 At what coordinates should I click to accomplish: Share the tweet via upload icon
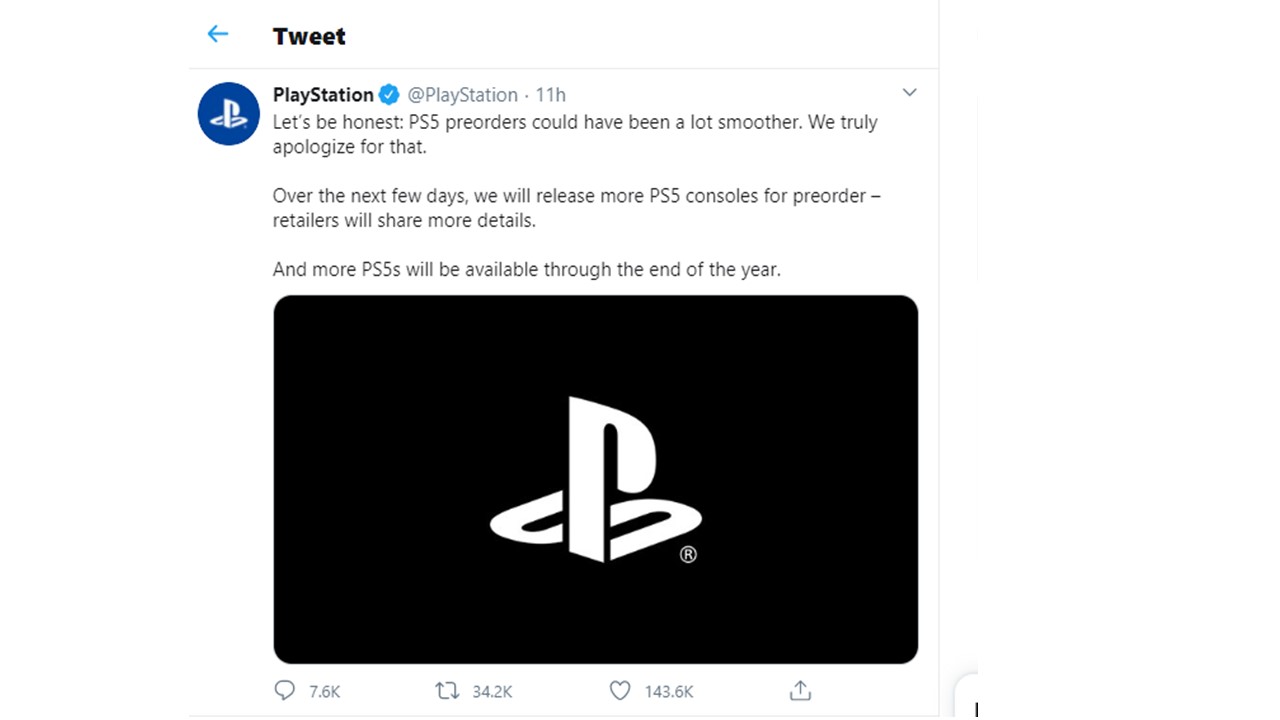point(800,690)
